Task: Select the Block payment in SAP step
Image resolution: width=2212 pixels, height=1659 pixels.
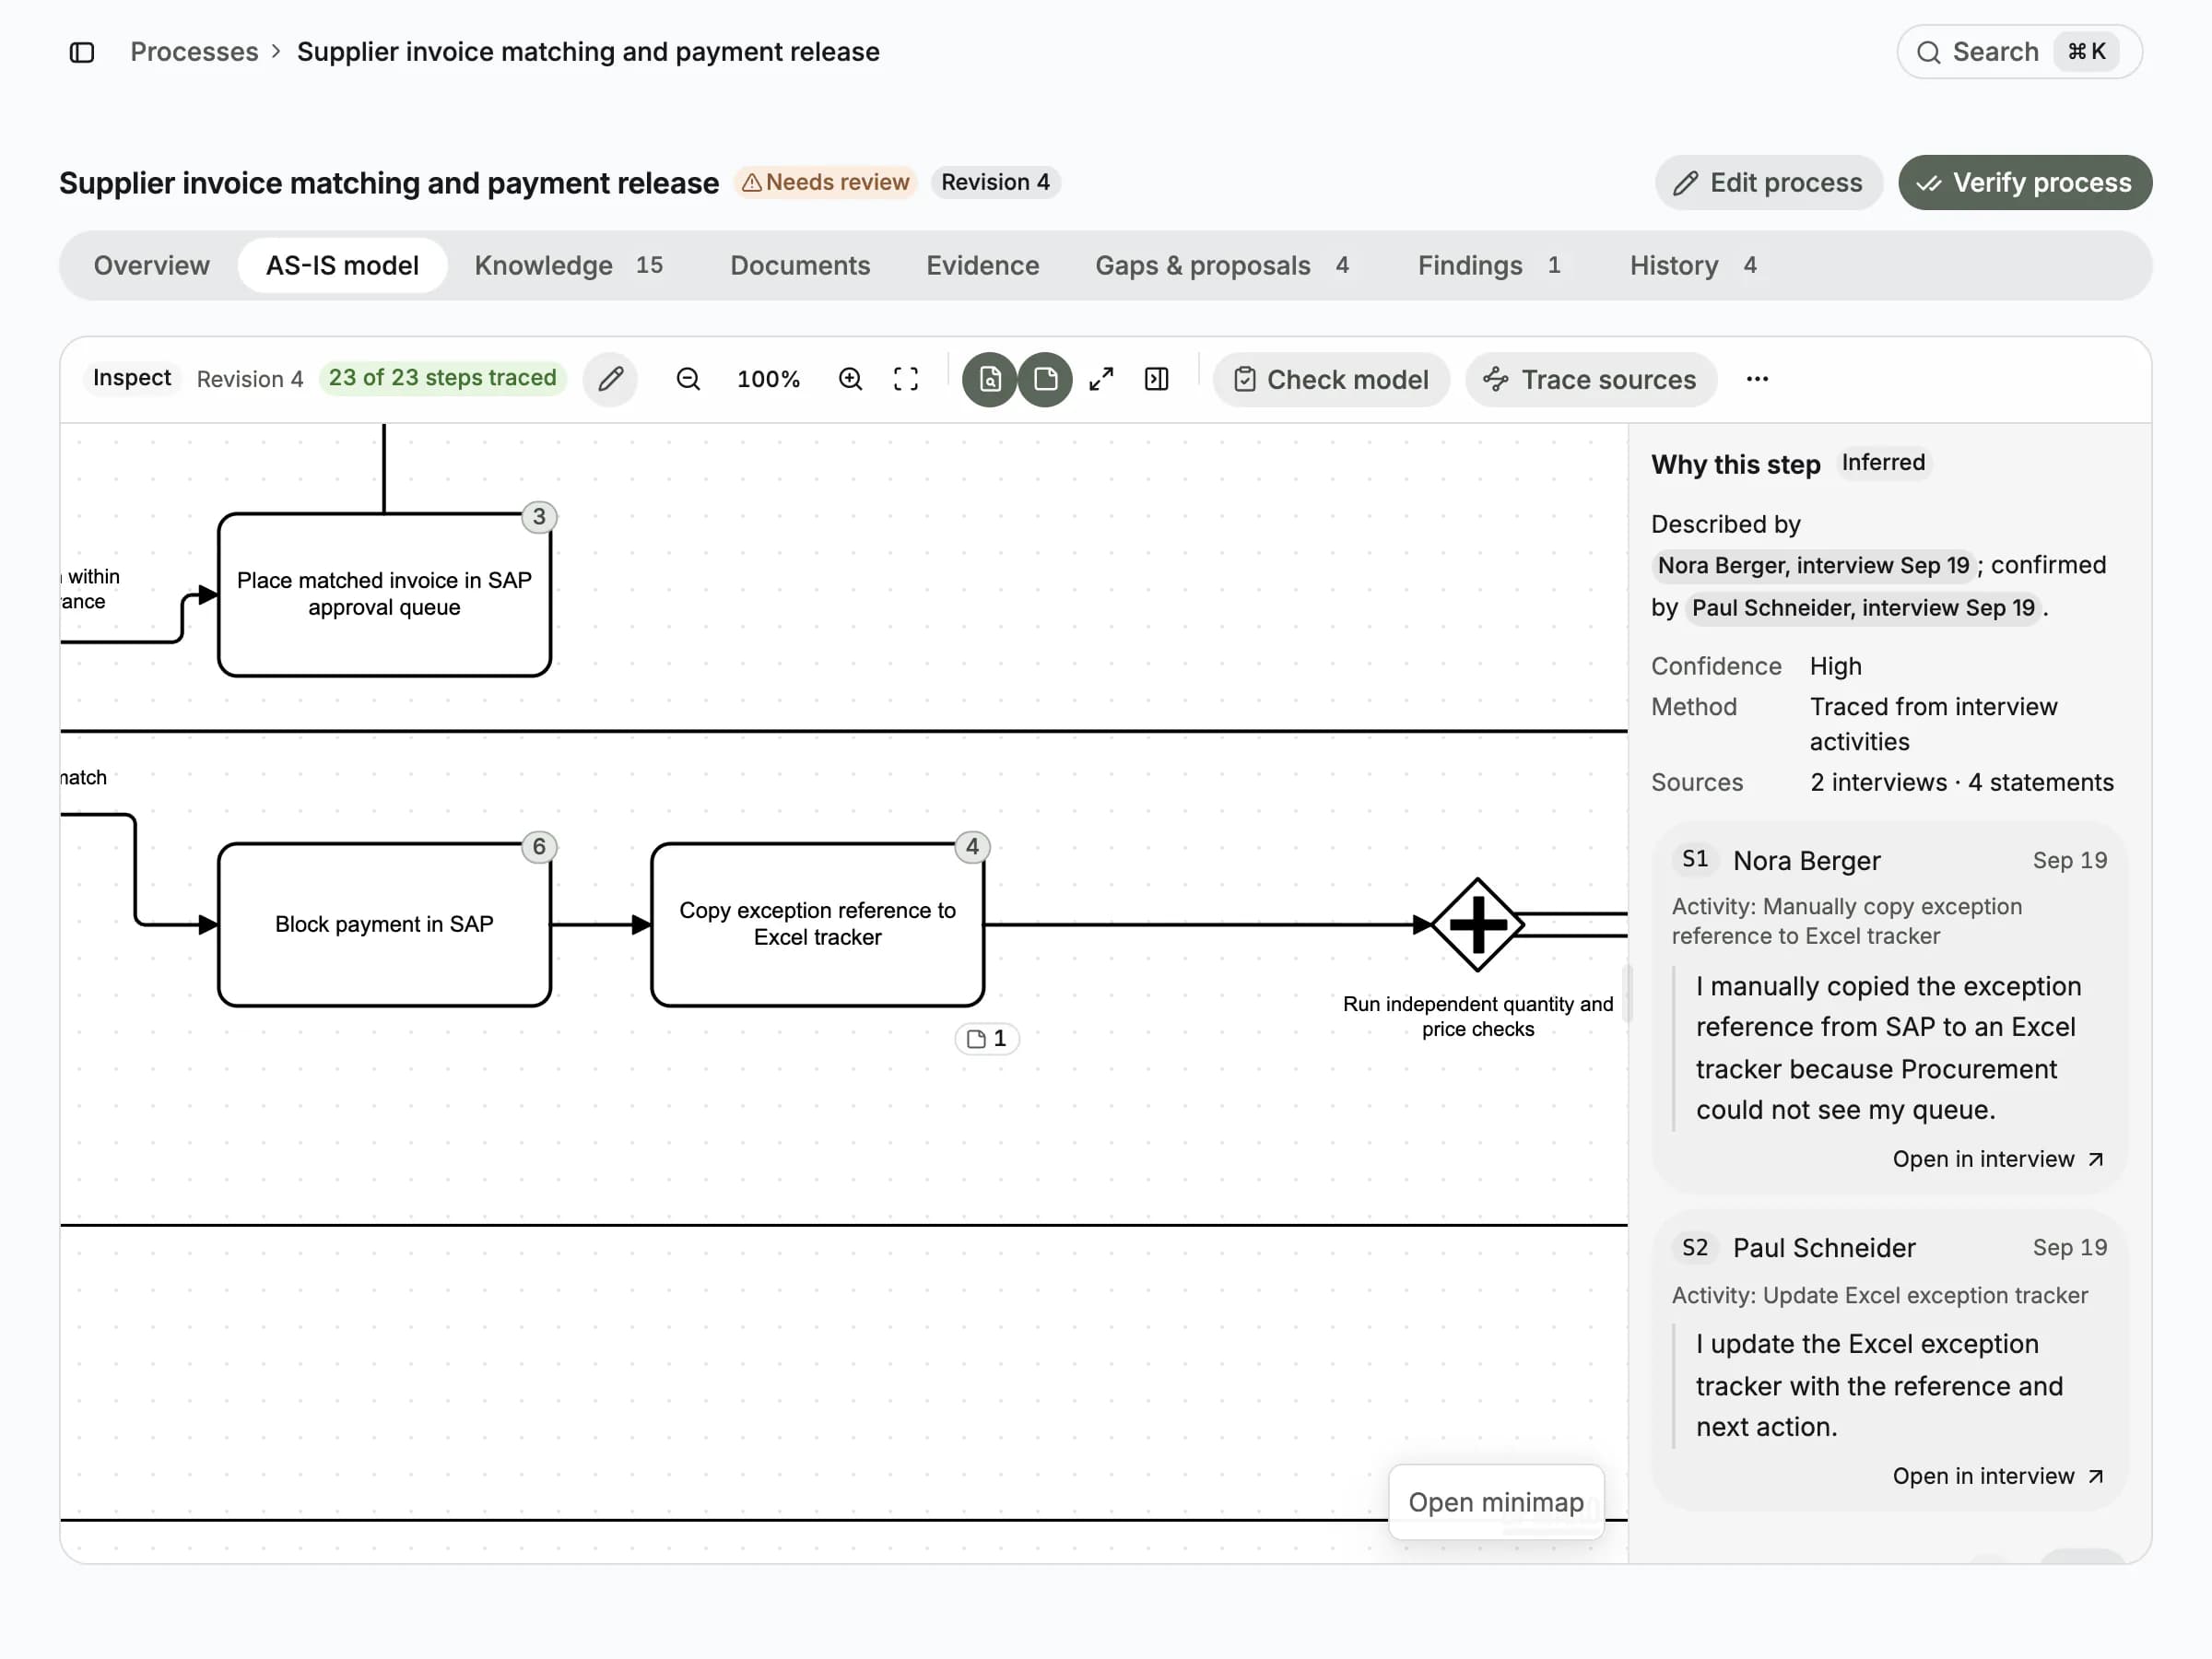Action: [x=384, y=924]
